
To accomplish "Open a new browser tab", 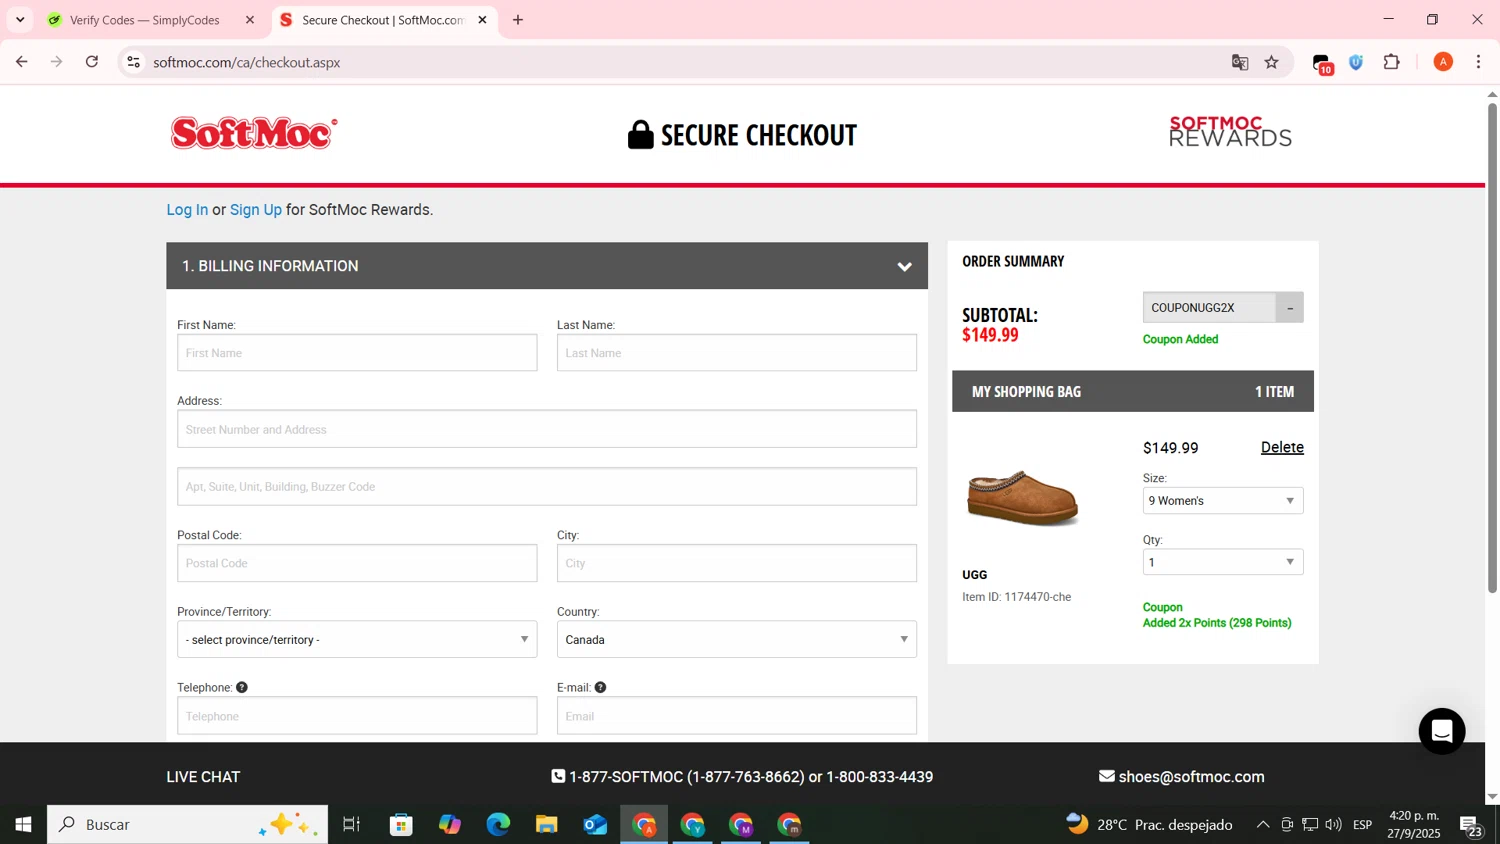I will [518, 19].
